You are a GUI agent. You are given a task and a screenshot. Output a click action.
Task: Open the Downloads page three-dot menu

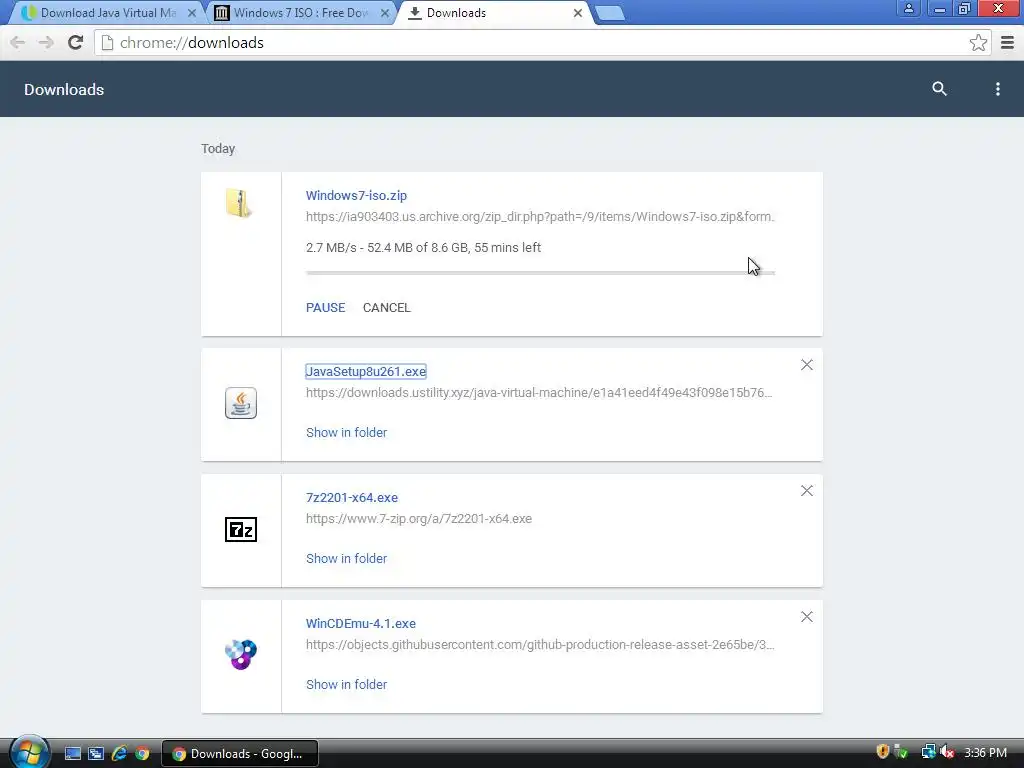pos(997,89)
